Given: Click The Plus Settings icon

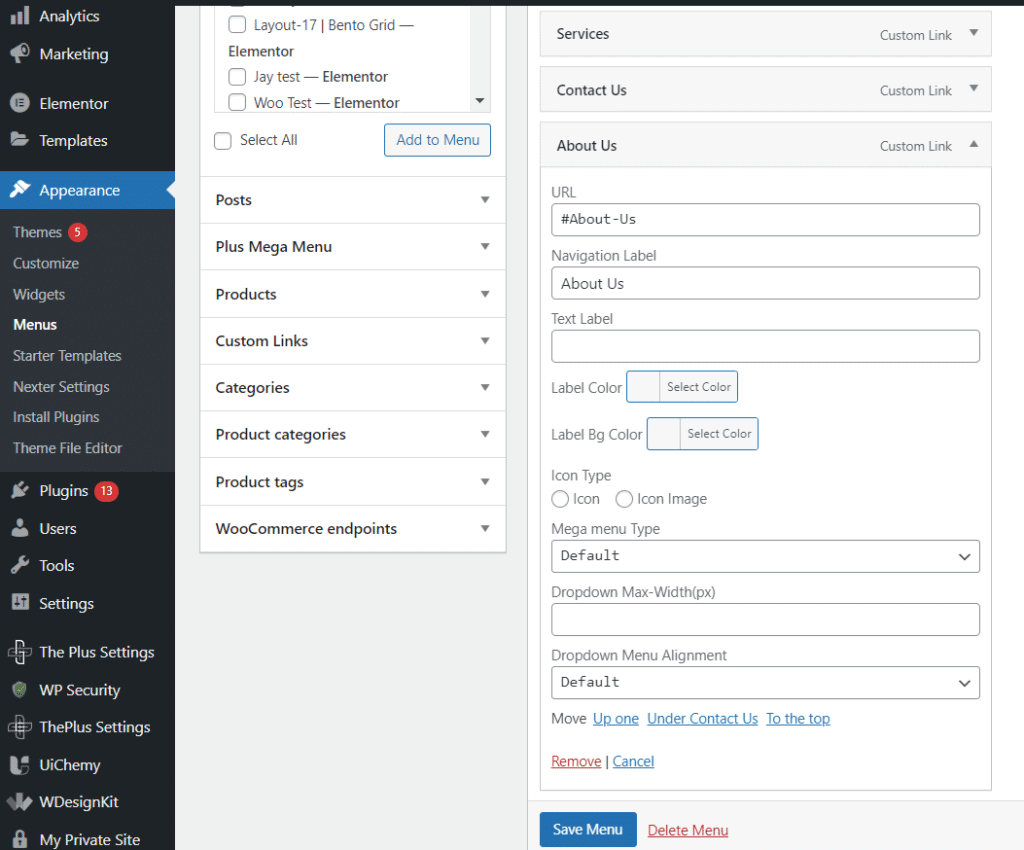Looking at the screenshot, I should pyautogui.click(x=20, y=652).
